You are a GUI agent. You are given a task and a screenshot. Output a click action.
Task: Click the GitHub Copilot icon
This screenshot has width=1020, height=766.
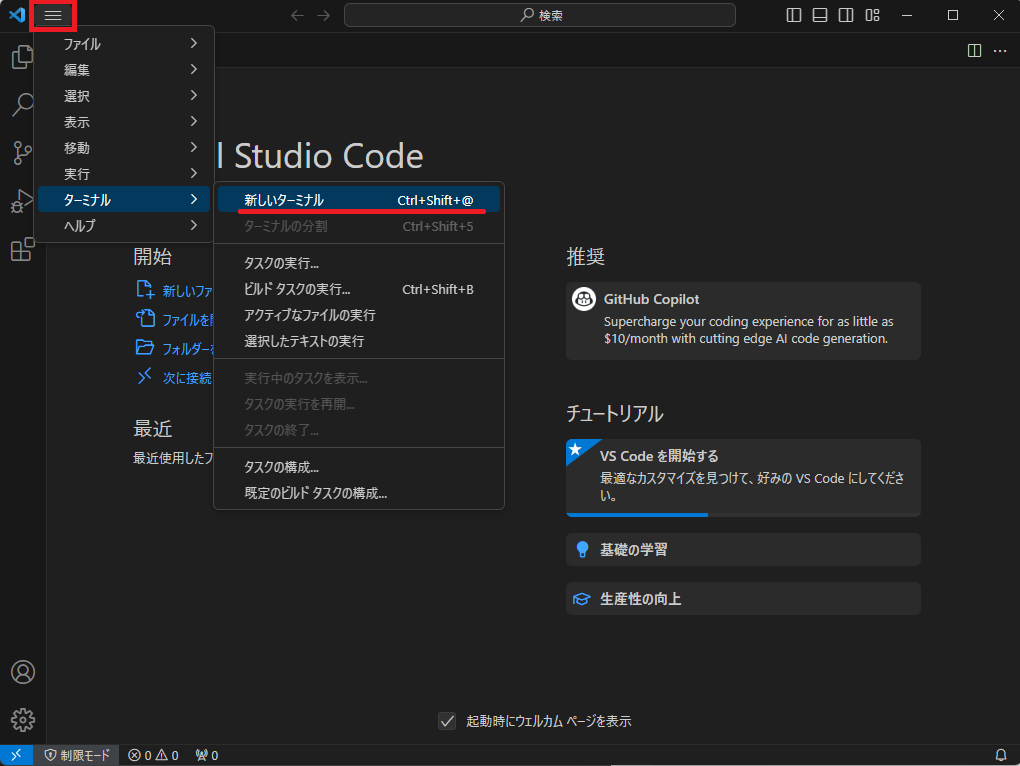click(584, 299)
